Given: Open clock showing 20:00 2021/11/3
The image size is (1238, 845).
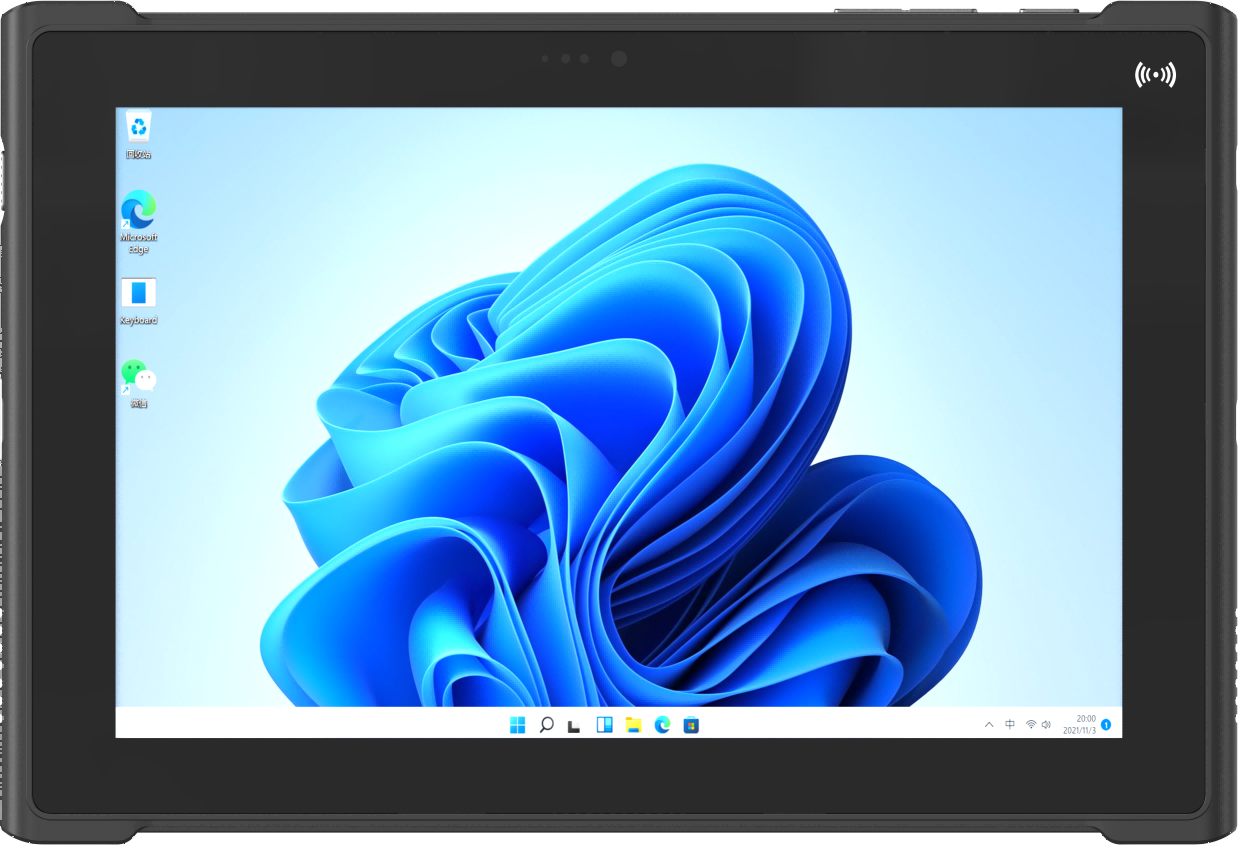Looking at the screenshot, I should tap(1080, 724).
